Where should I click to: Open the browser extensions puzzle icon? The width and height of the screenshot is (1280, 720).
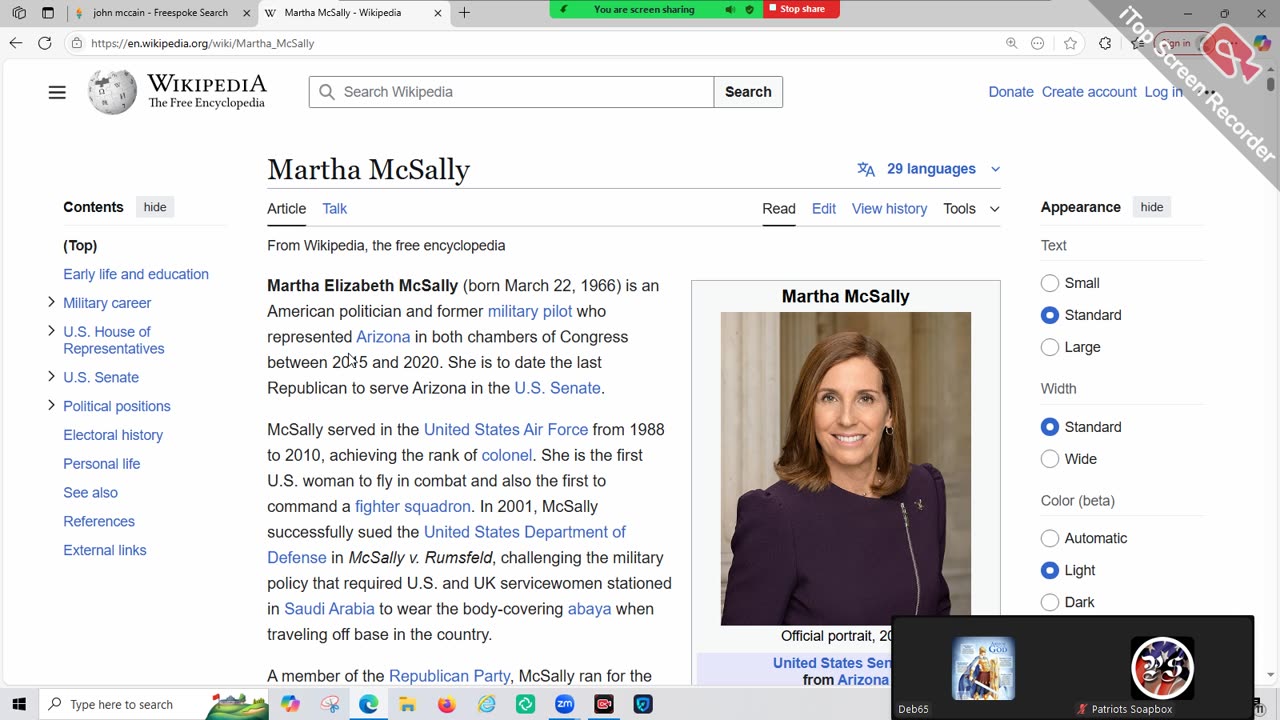click(x=1105, y=43)
